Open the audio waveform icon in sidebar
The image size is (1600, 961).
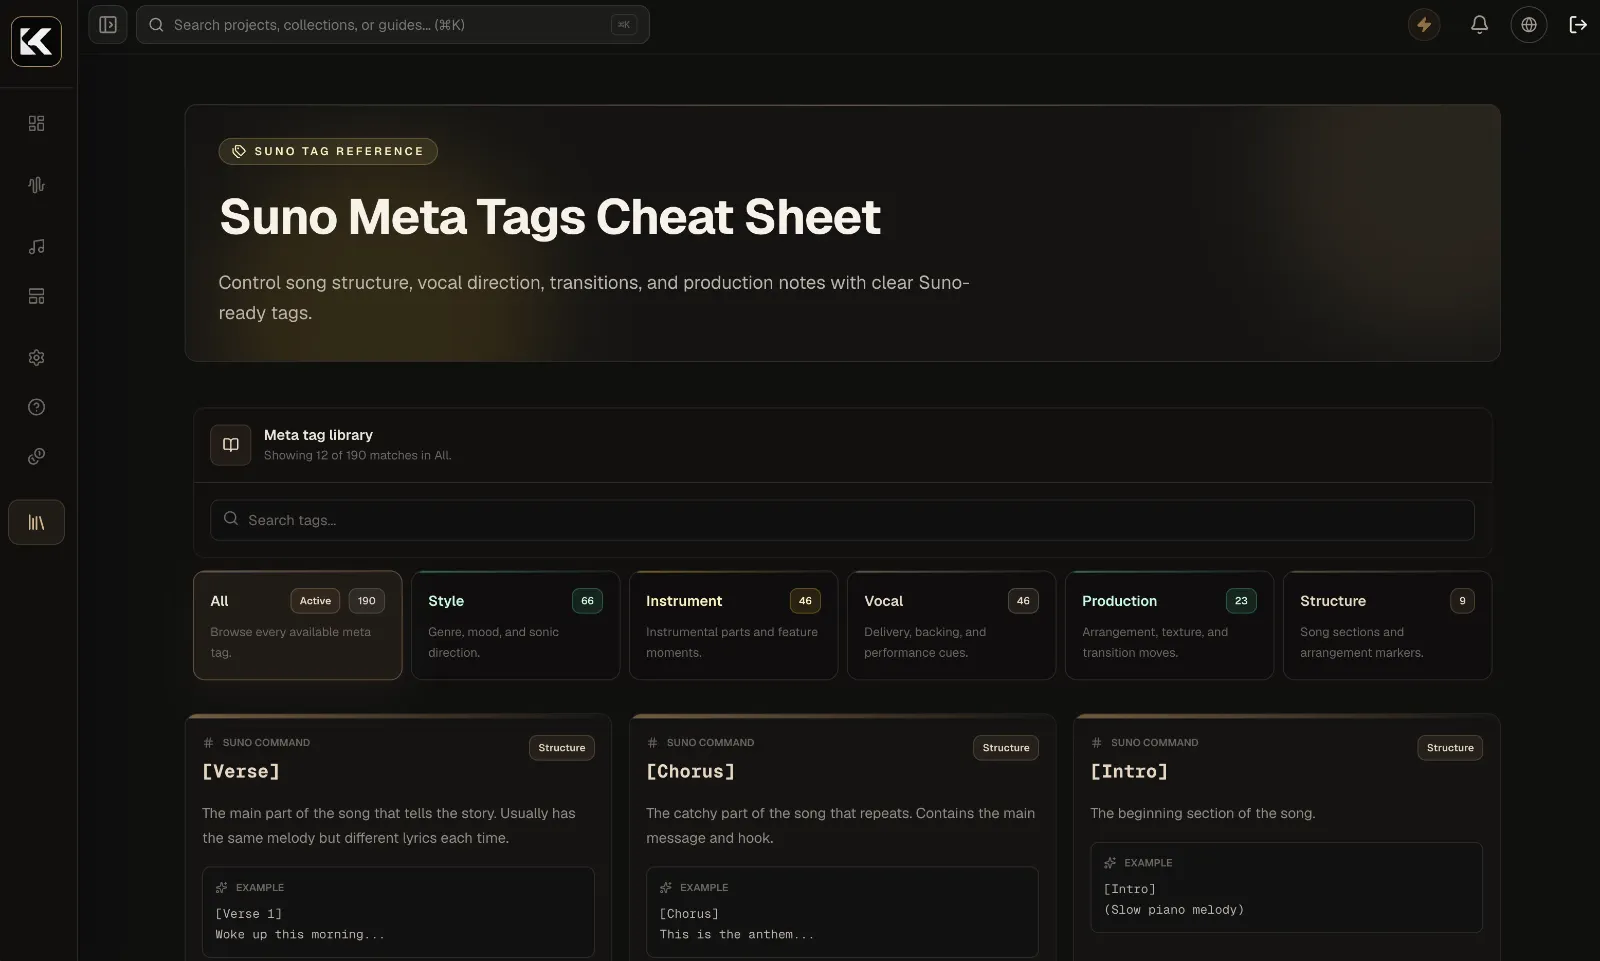click(x=37, y=185)
